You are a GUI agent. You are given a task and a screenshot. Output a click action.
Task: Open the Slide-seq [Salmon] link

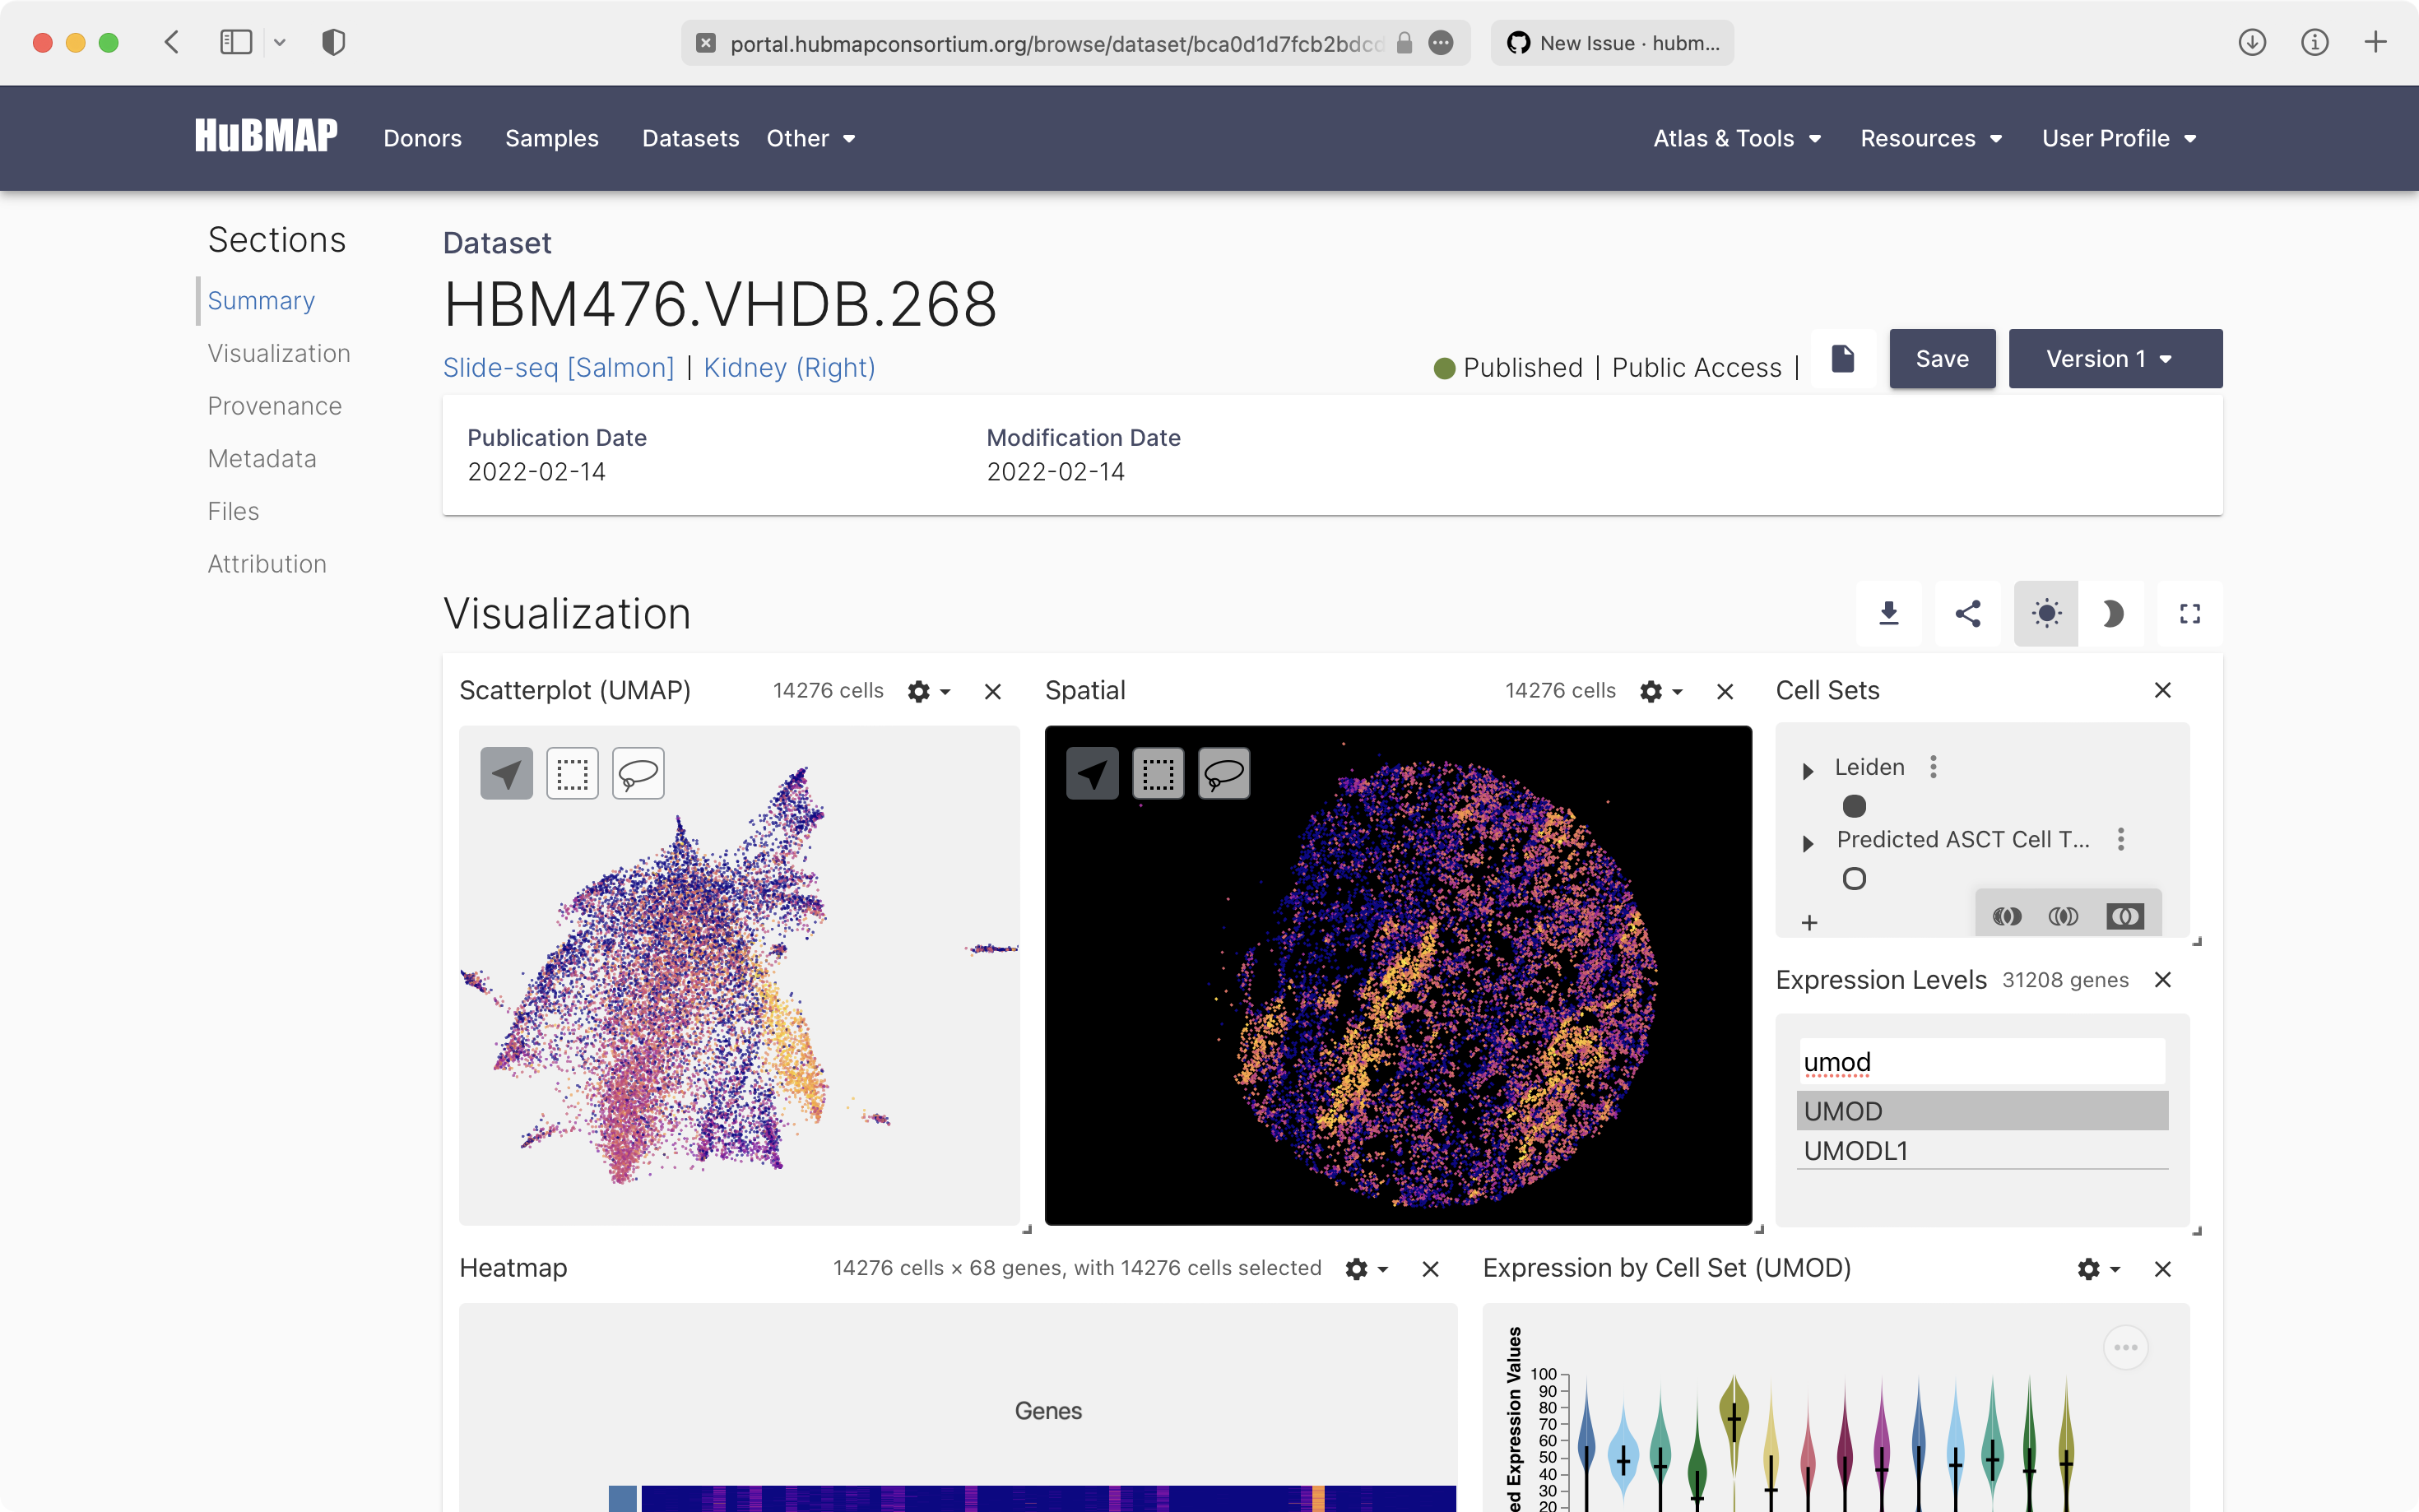tap(558, 367)
